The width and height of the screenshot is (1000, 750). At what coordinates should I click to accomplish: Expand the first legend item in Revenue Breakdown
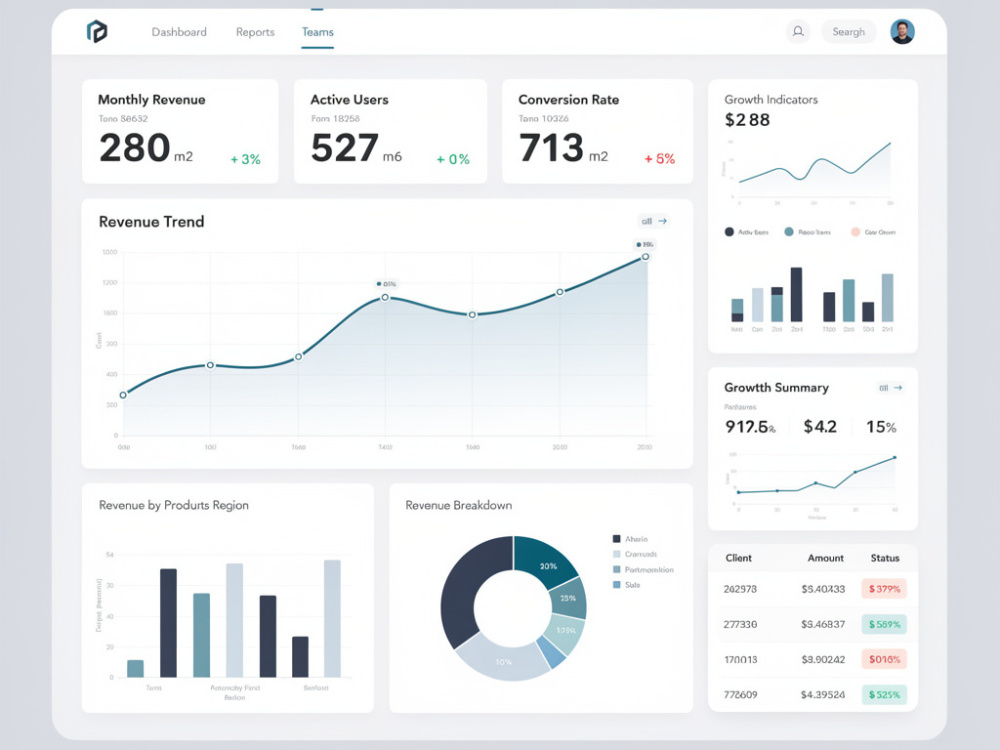pos(622,537)
